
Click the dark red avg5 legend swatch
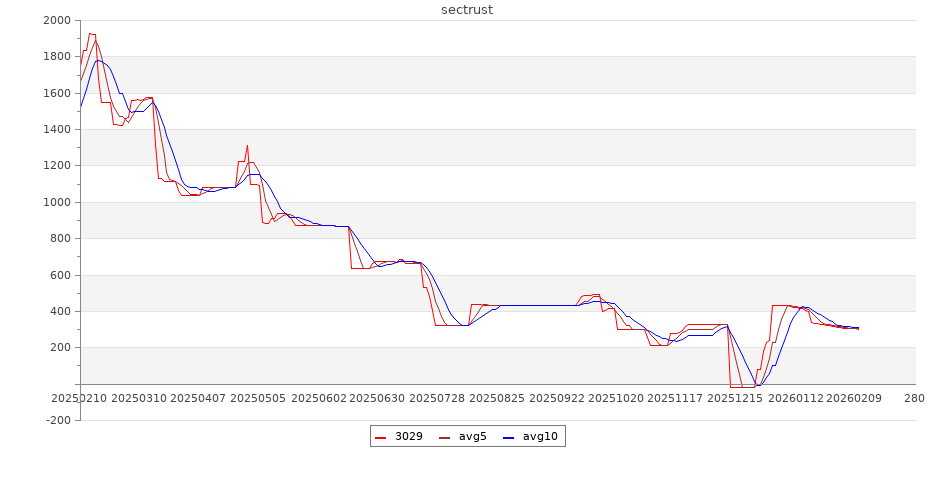pos(445,437)
